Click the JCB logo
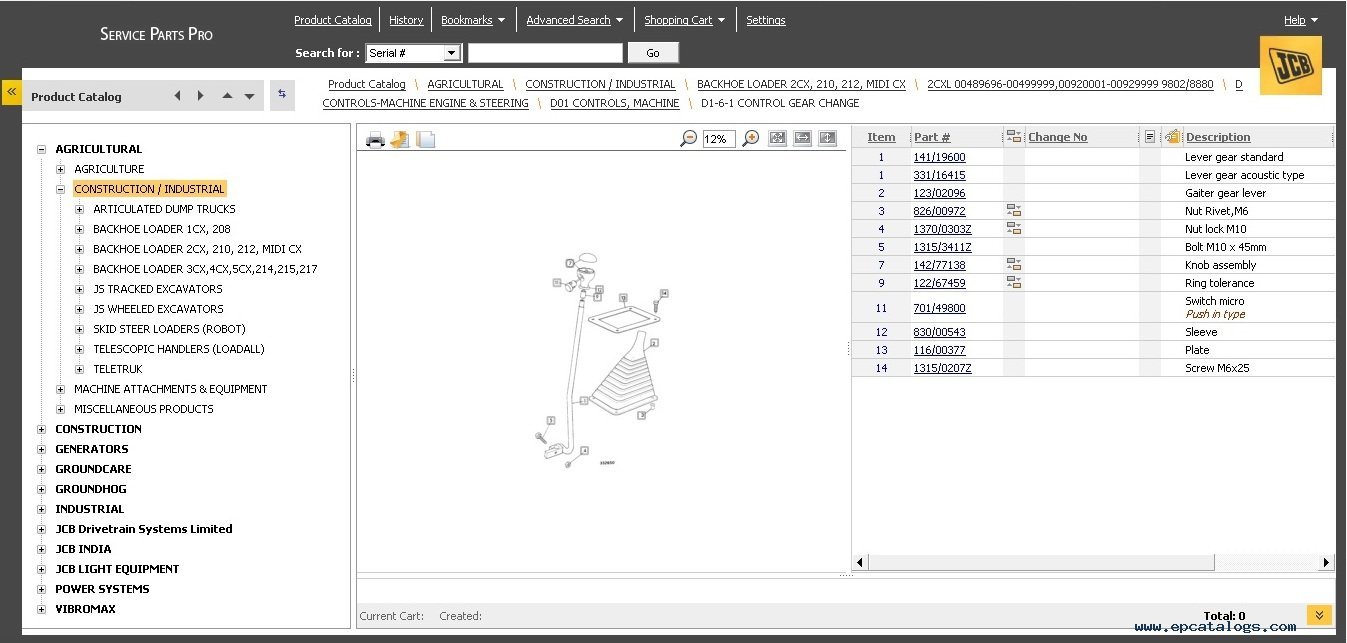Viewport: 1347px width, 643px height. (1290, 65)
